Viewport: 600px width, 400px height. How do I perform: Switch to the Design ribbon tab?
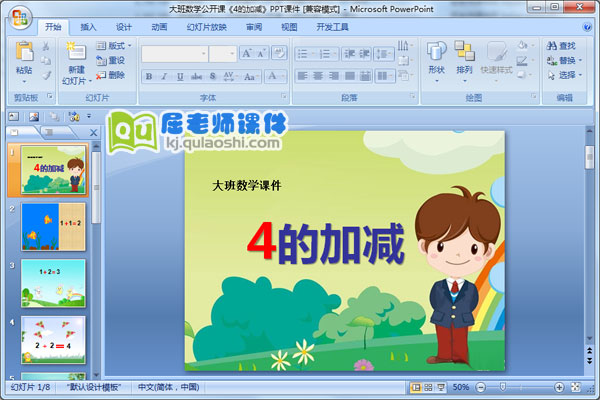[124, 27]
